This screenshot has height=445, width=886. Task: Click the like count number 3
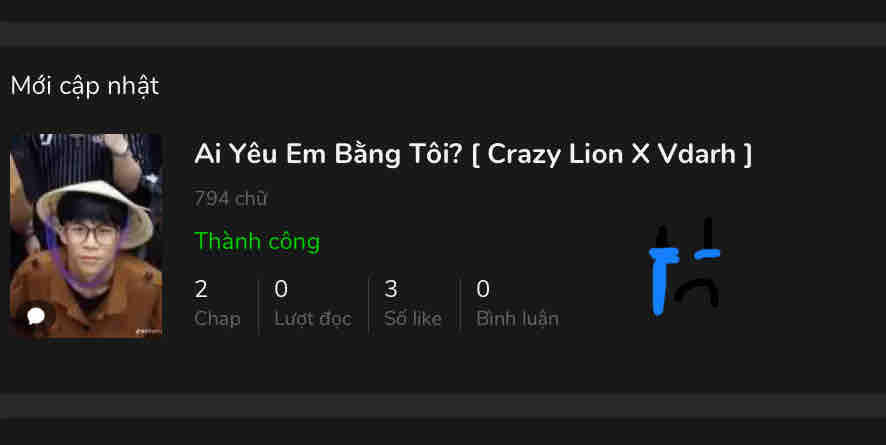(390, 289)
